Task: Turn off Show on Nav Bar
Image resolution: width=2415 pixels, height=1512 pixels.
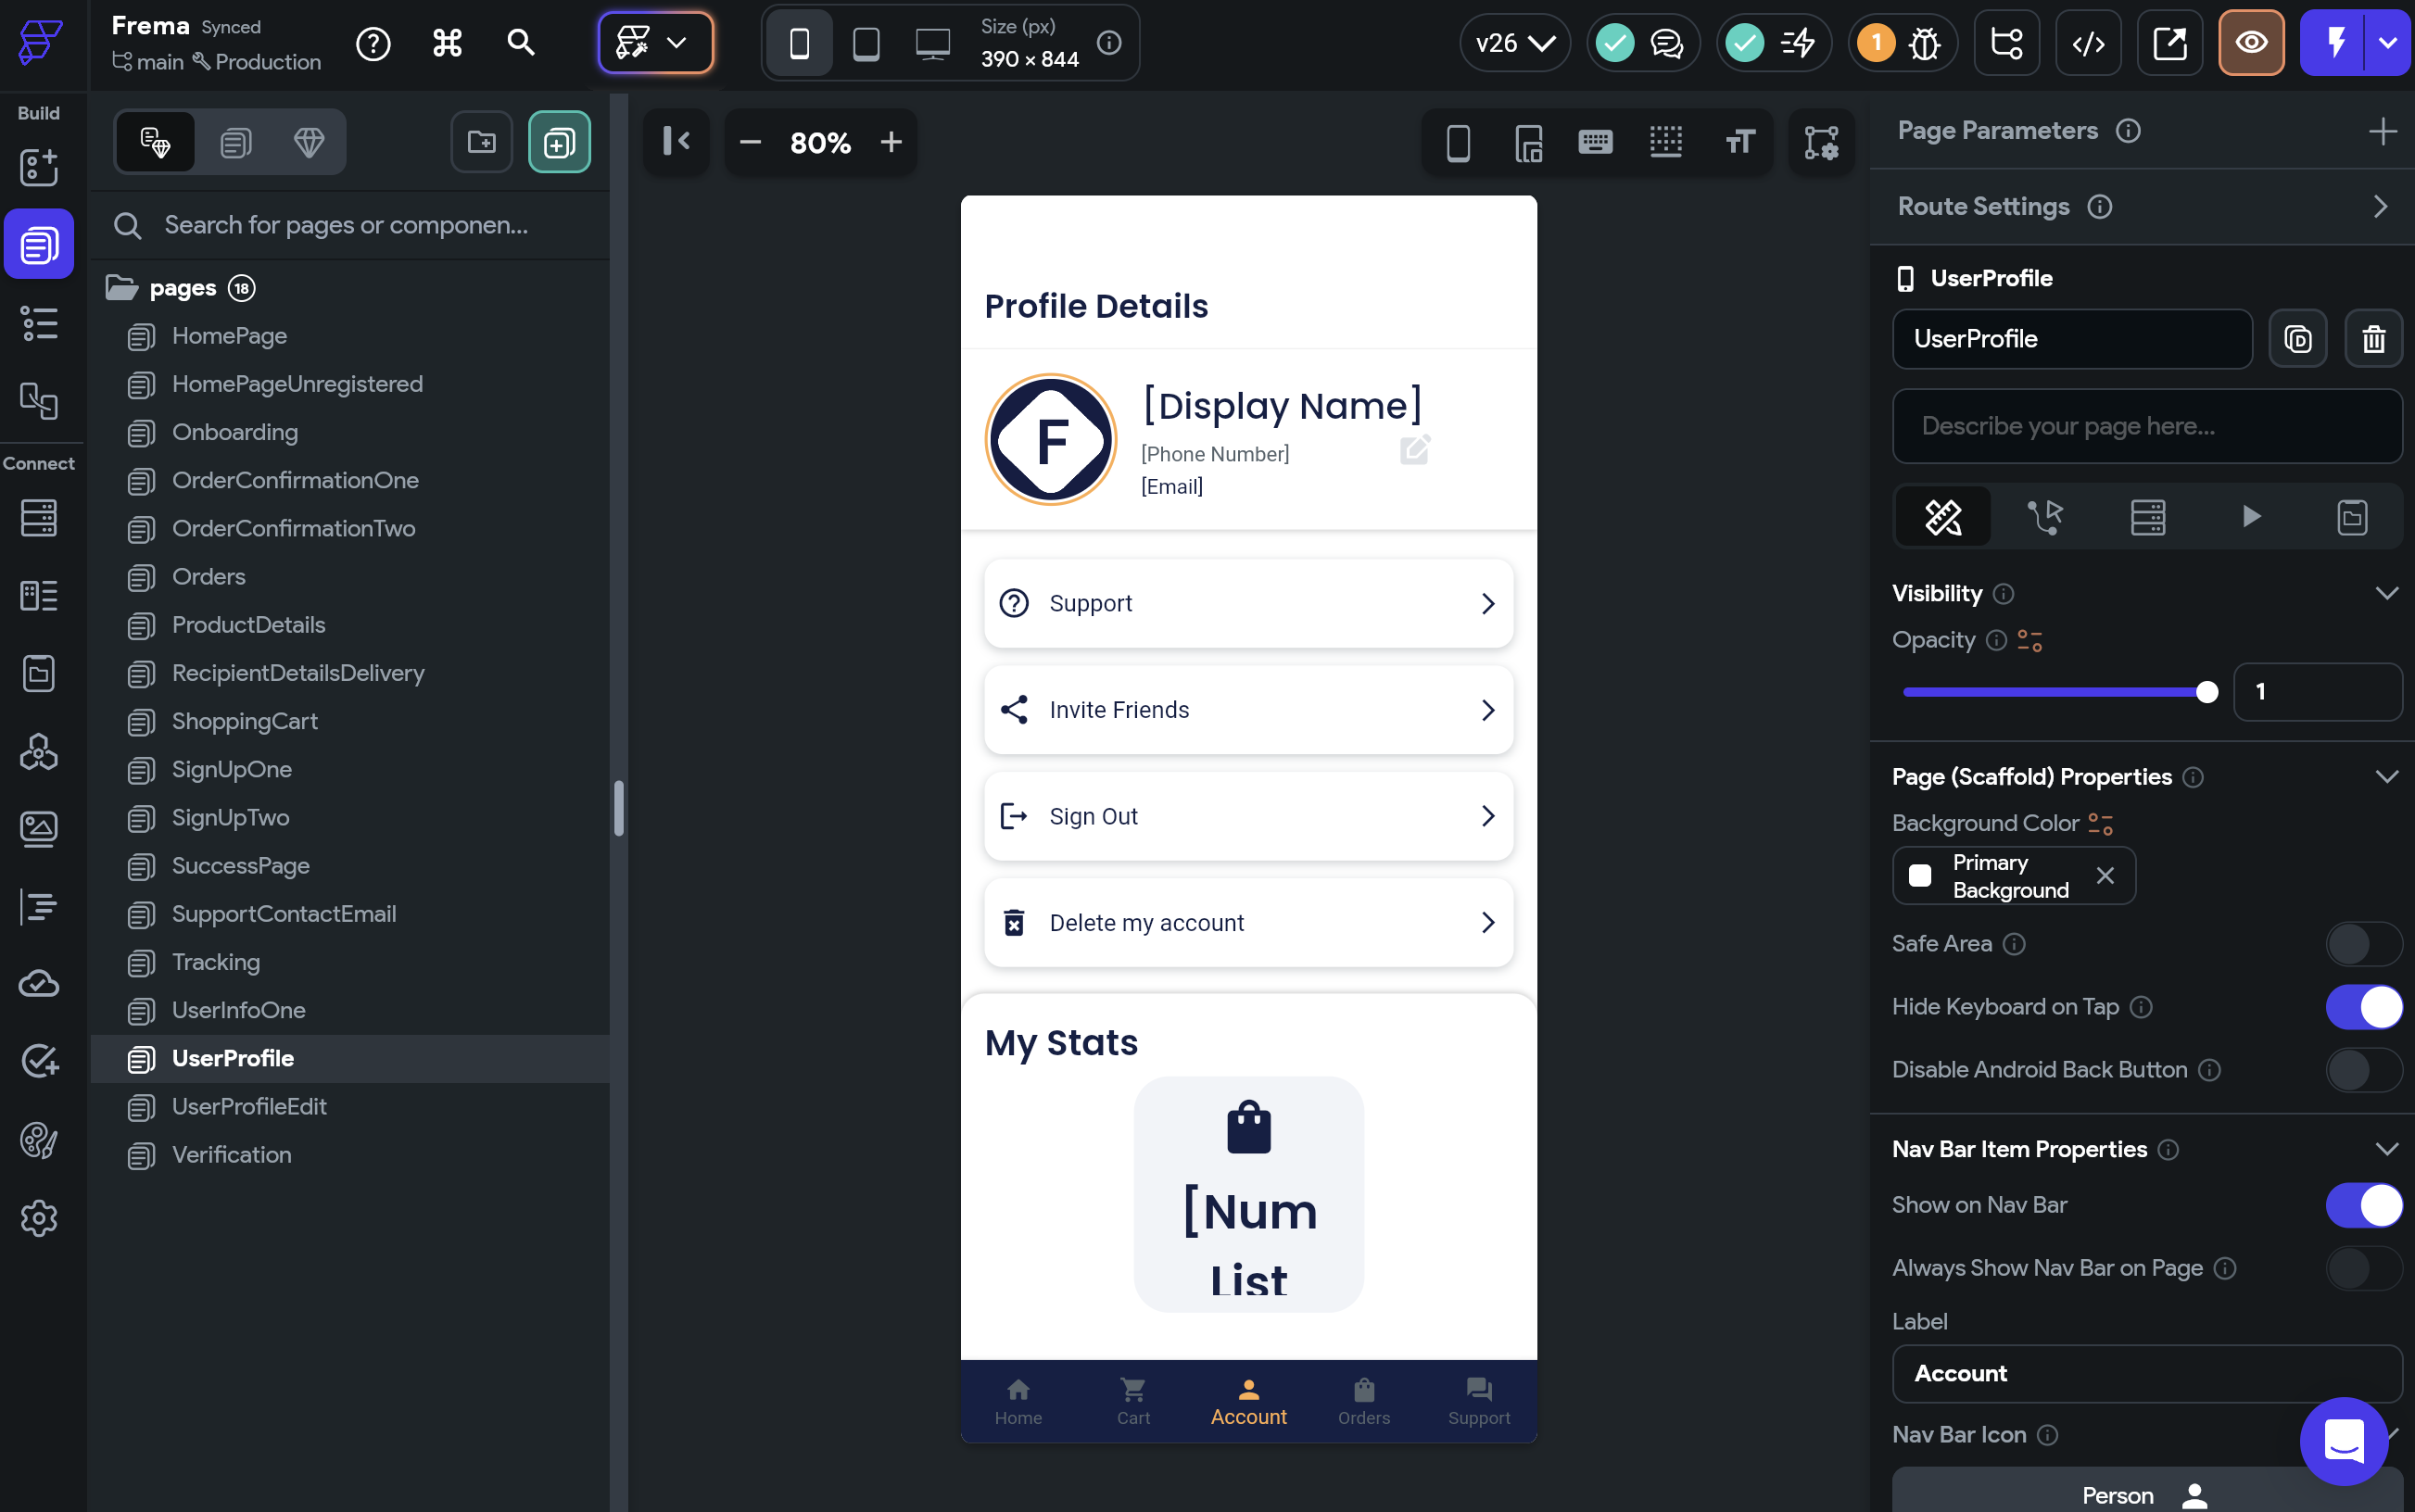Action: coord(2364,1205)
